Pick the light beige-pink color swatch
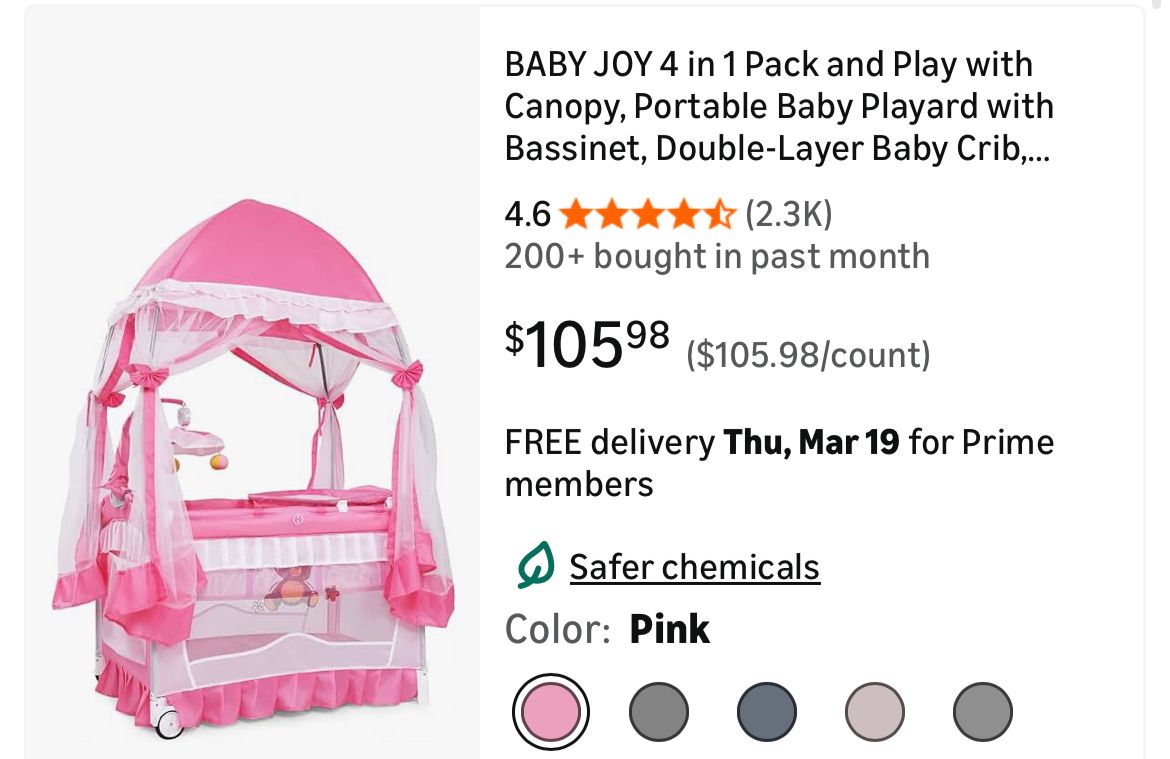Screen dimensions: 1170x759 click(874, 712)
